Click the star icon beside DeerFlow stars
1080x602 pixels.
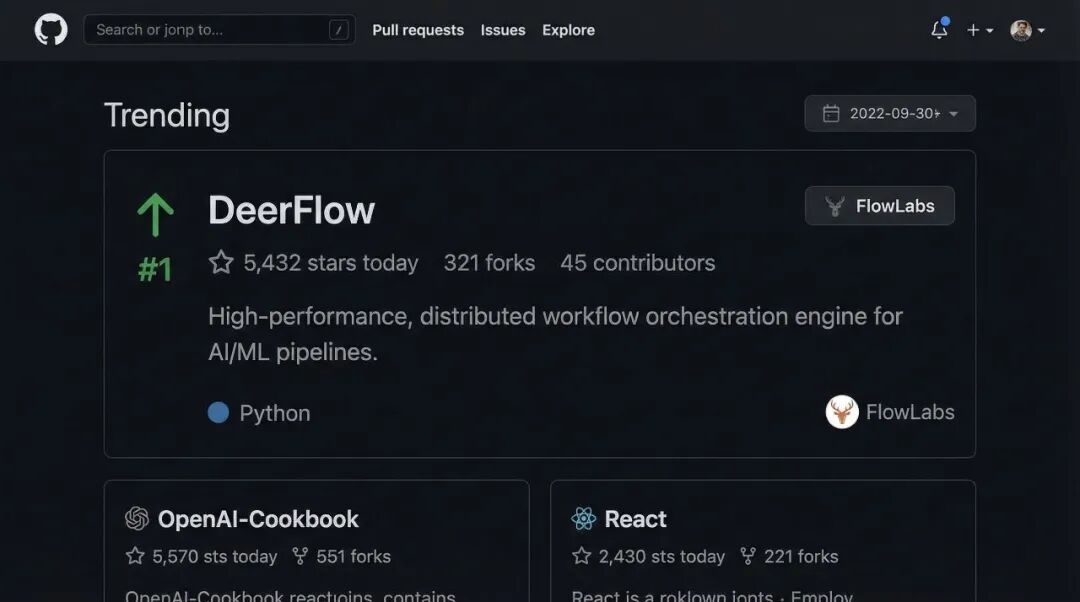221,262
